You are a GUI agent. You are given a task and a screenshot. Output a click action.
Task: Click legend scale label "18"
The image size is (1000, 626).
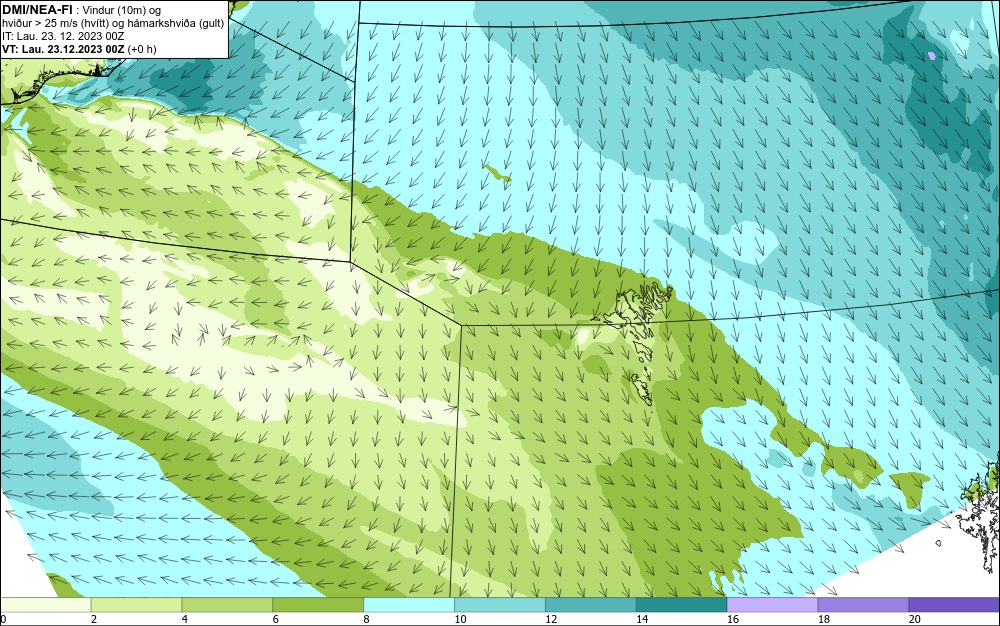pos(823,619)
